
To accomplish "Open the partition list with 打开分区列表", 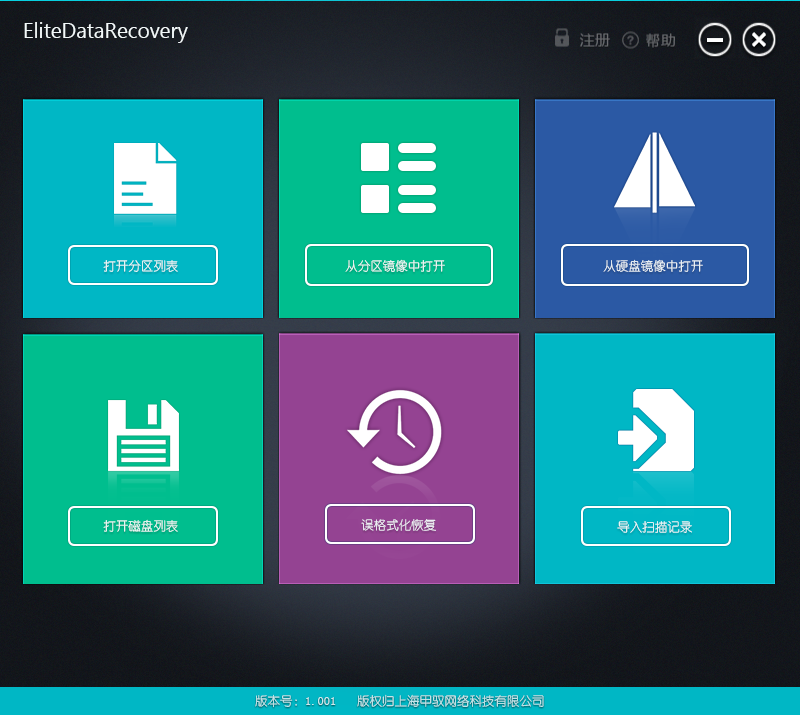I will click(x=142, y=265).
